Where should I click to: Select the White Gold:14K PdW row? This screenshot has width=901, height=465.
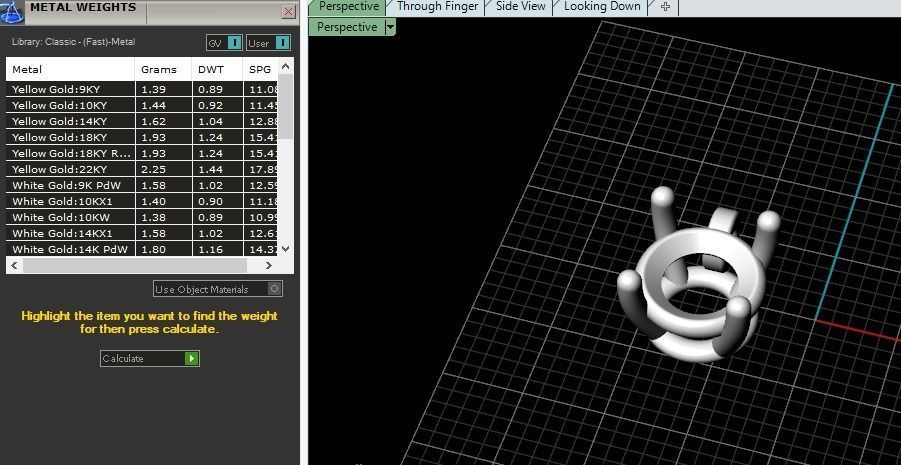[x=142, y=249]
